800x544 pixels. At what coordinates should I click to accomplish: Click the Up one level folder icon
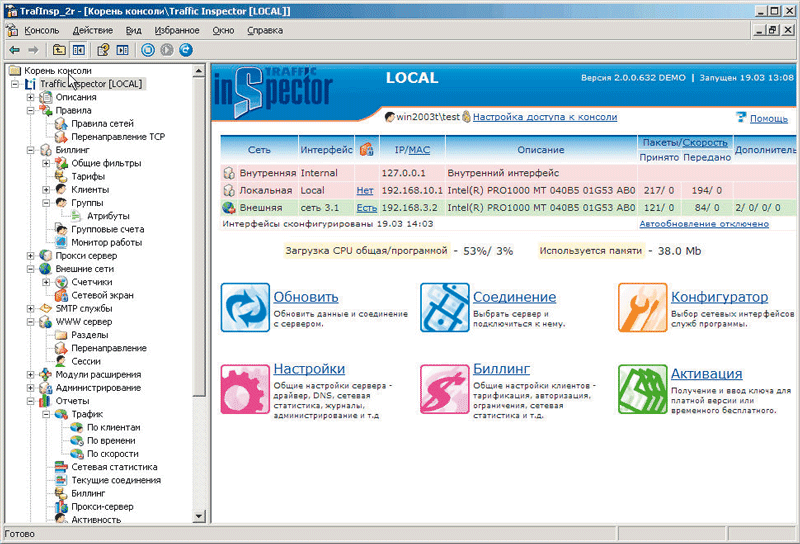pos(59,50)
